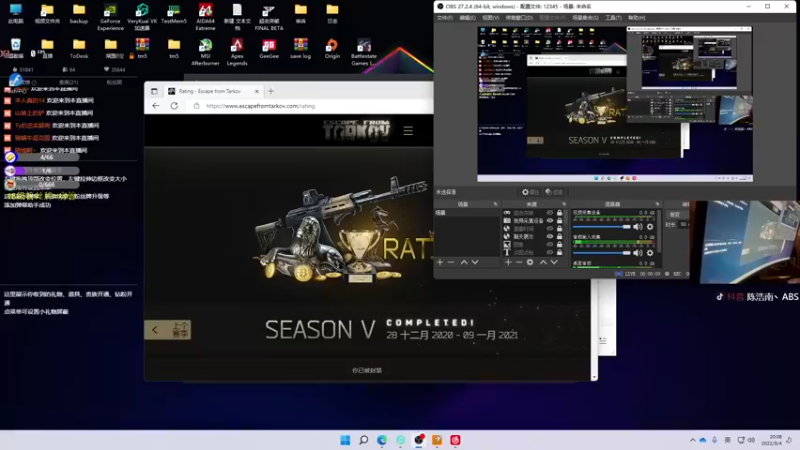The height and width of the screenshot is (450, 800).
Task: Click Properties button in OBS source toolbar
Action: pyautogui.click(x=530, y=192)
